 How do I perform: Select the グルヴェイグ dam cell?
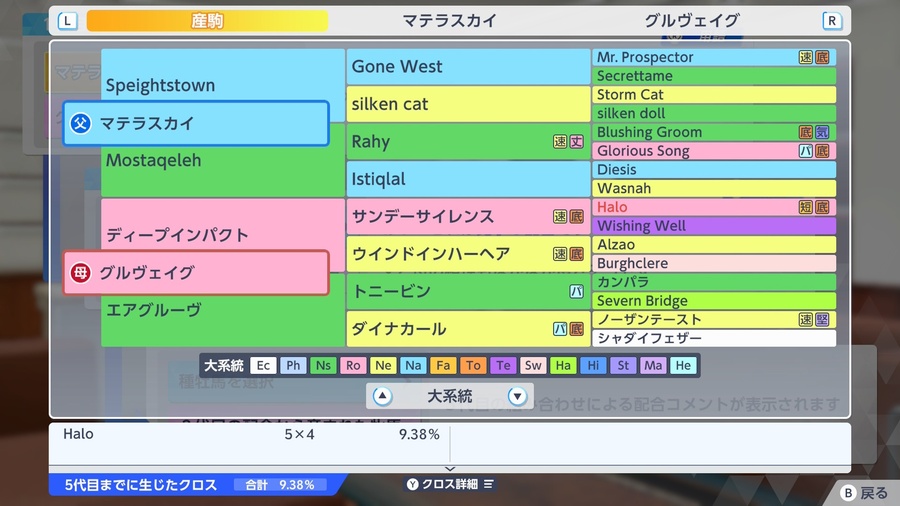[196, 273]
